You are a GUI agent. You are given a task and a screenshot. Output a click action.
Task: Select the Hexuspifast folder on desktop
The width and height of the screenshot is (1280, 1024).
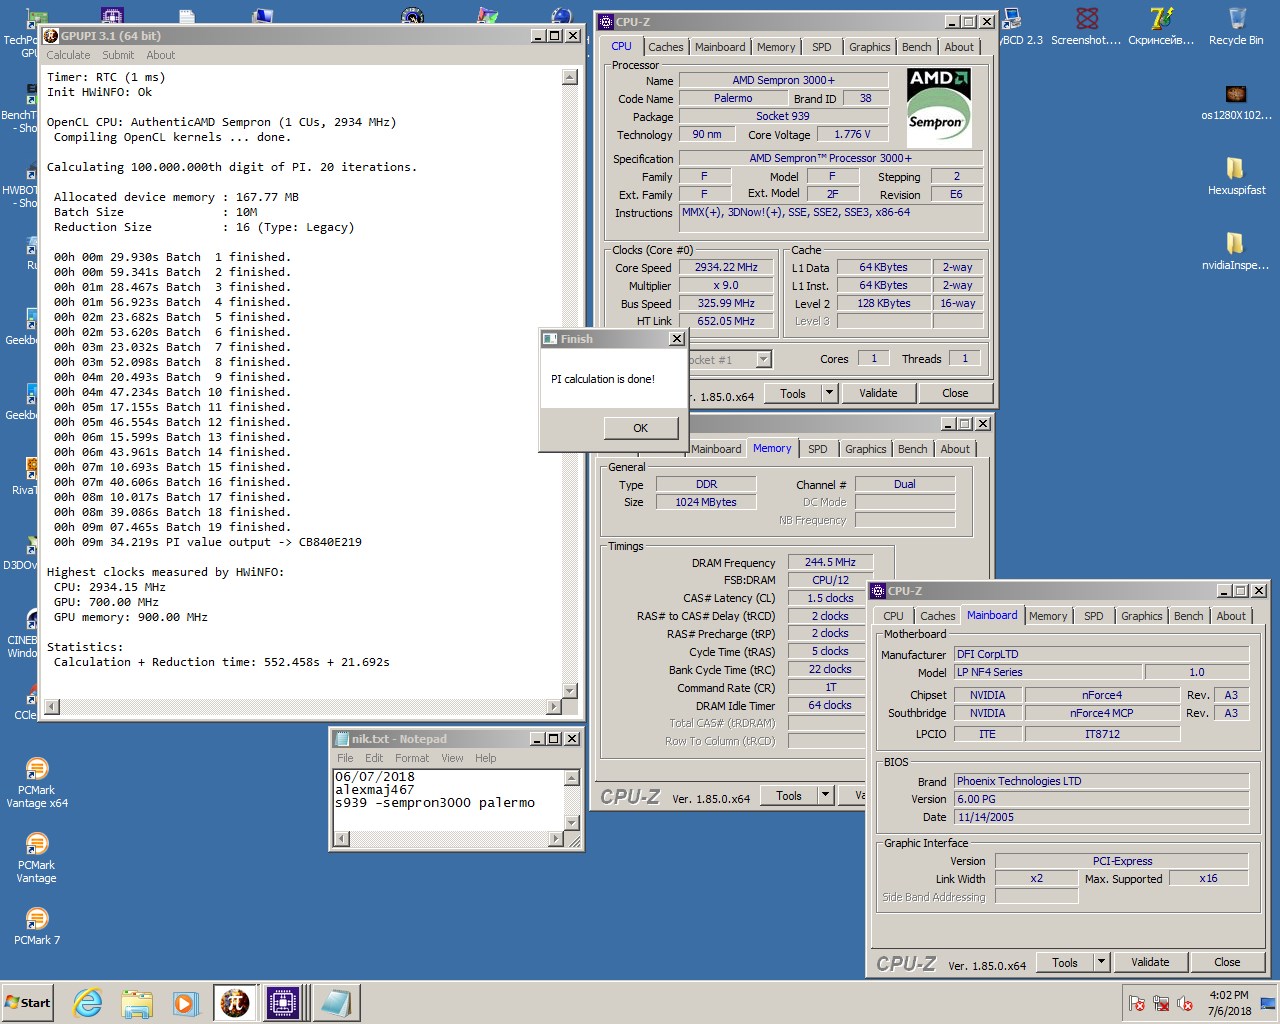(1236, 176)
